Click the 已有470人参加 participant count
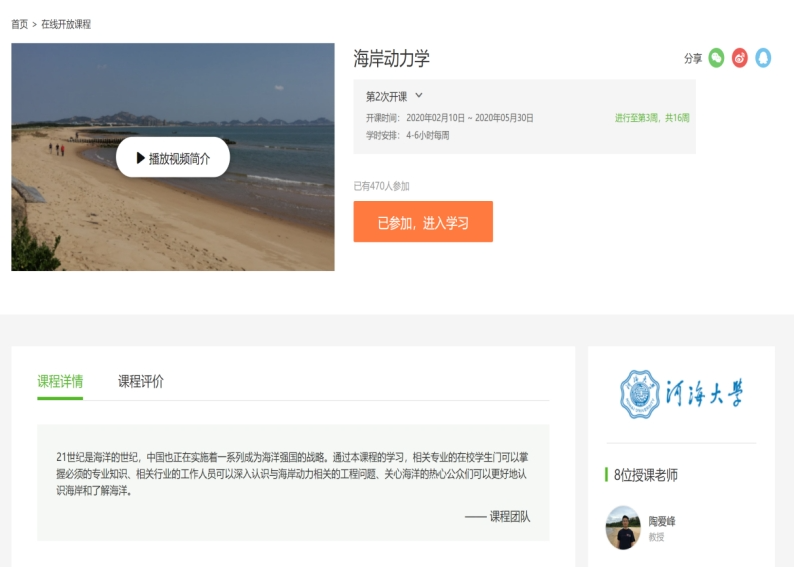Image resolution: width=794 pixels, height=567 pixels. (382, 186)
